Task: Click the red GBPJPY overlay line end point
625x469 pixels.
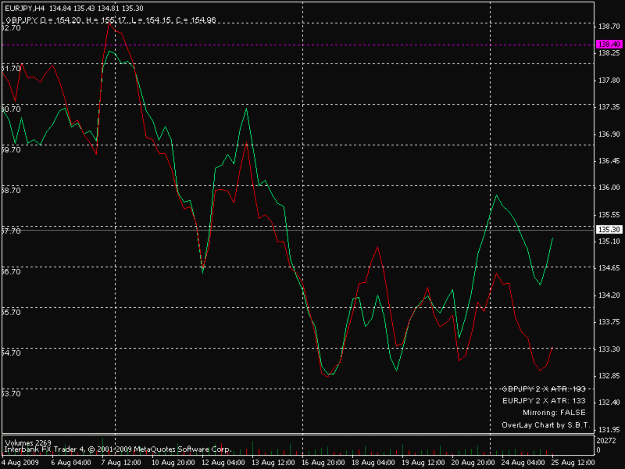Action: [x=552, y=347]
